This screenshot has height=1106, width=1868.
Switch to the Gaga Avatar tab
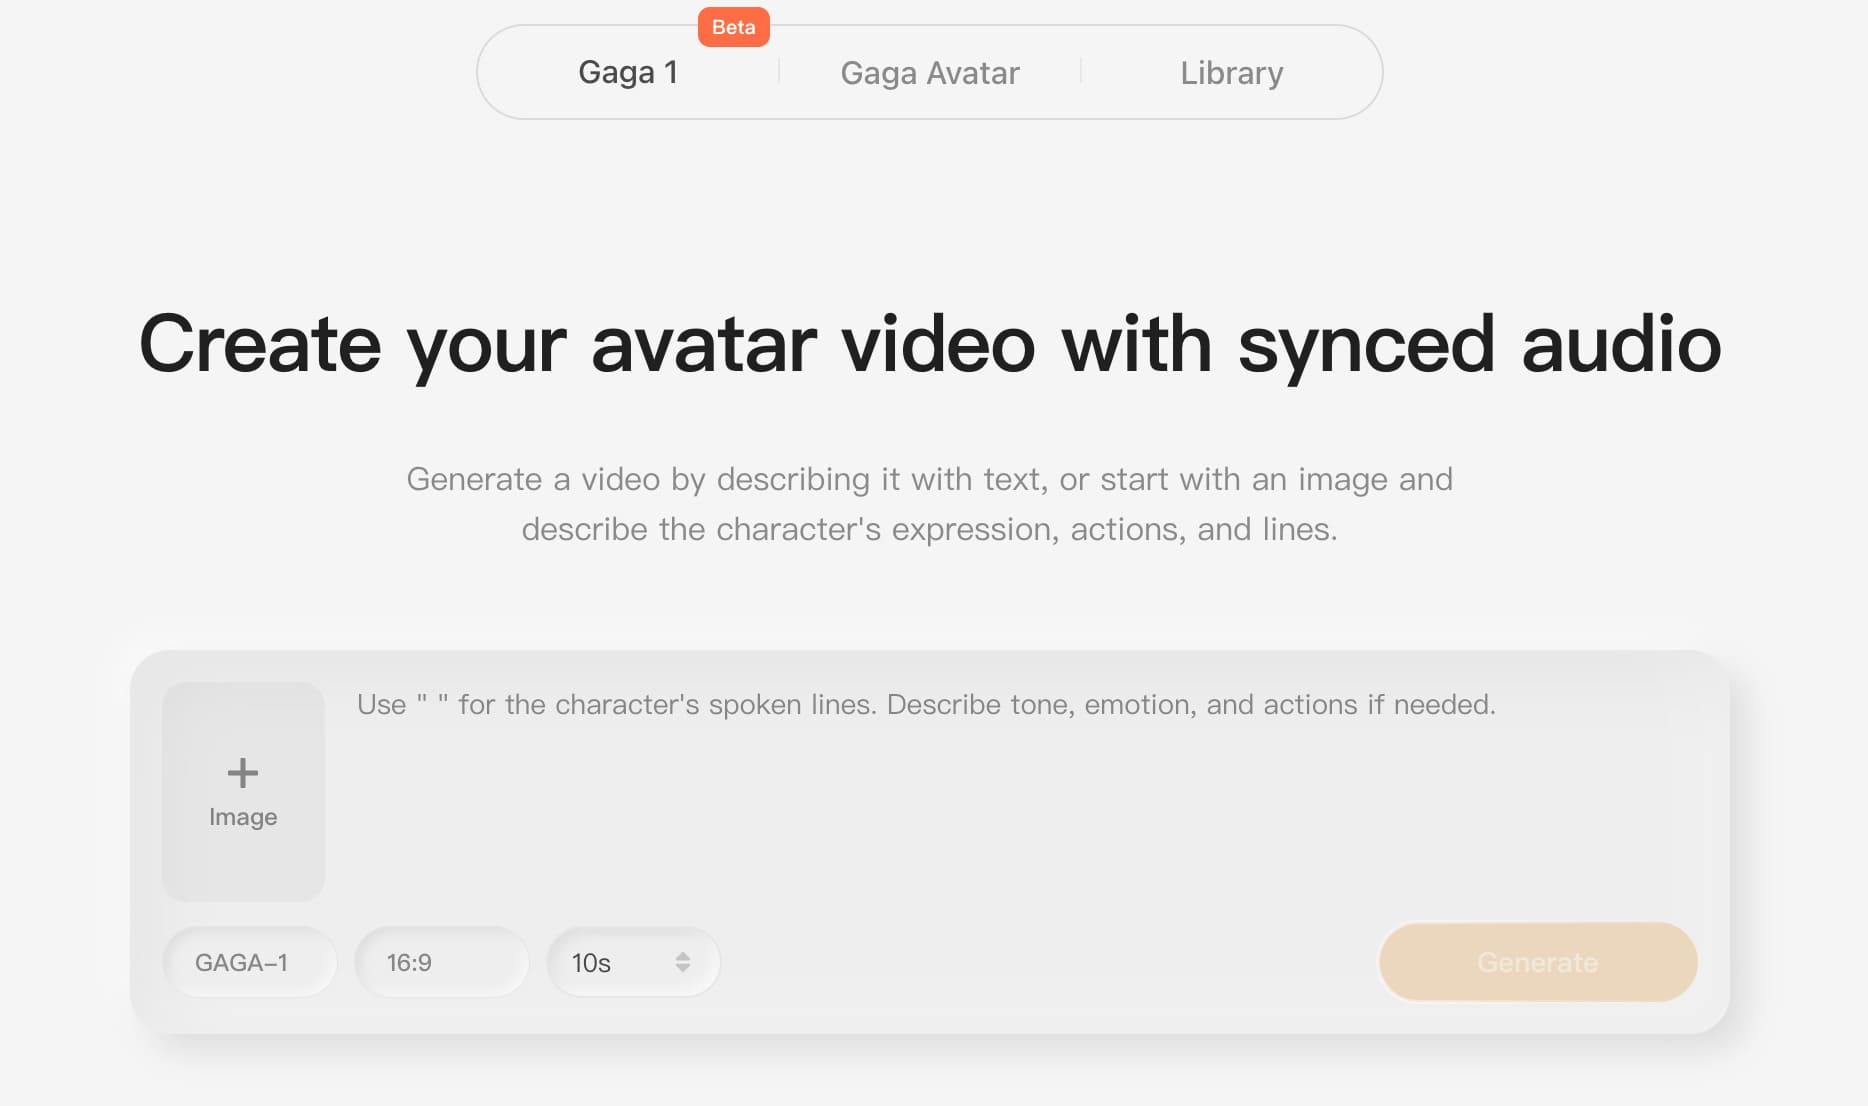tap(930, 73)
